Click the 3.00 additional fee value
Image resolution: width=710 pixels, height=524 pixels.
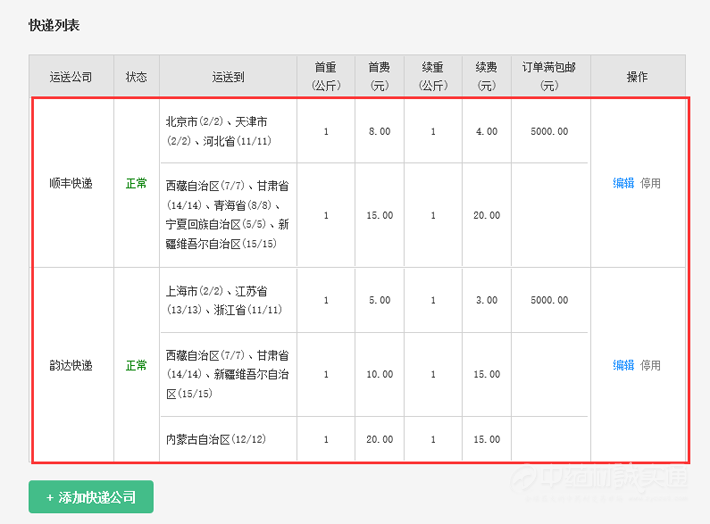coord(487,300)
